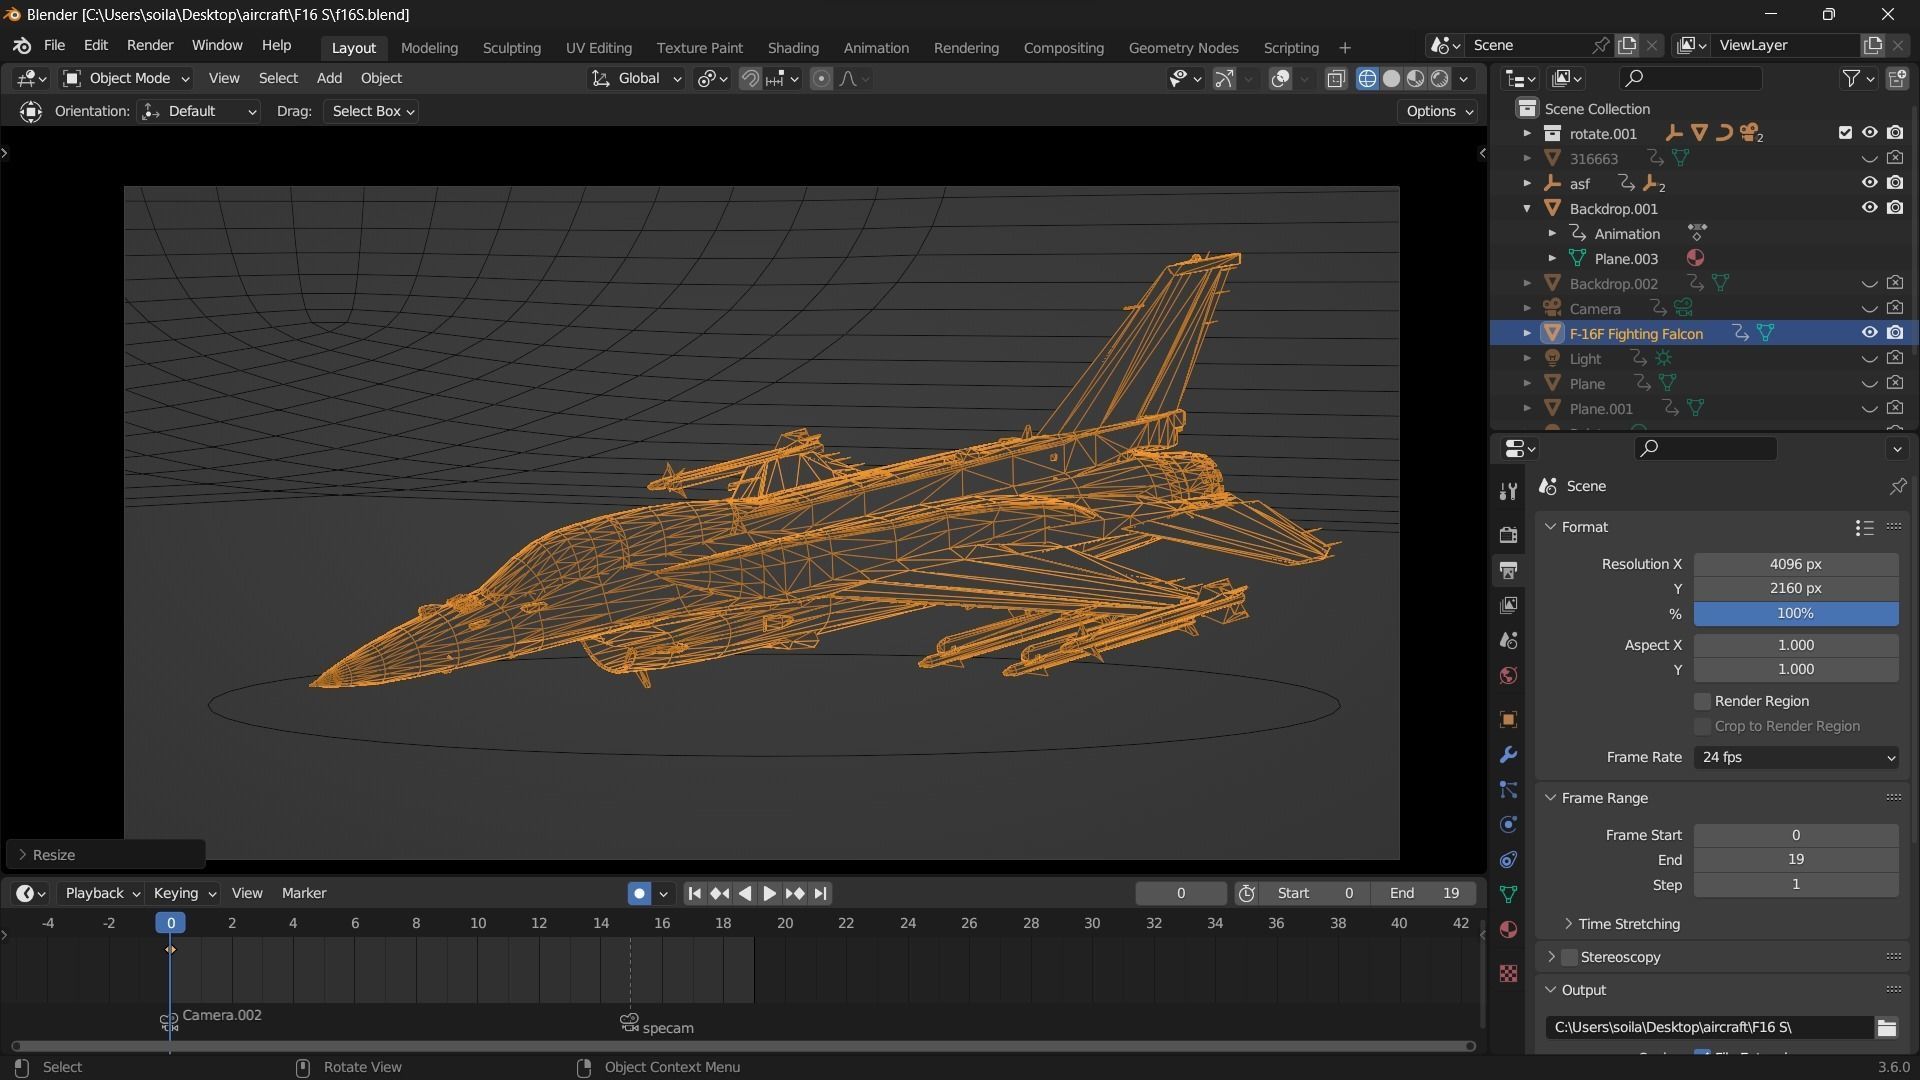
Task: Open the Physics properties tab
Action: click(x=1508, y=825)
